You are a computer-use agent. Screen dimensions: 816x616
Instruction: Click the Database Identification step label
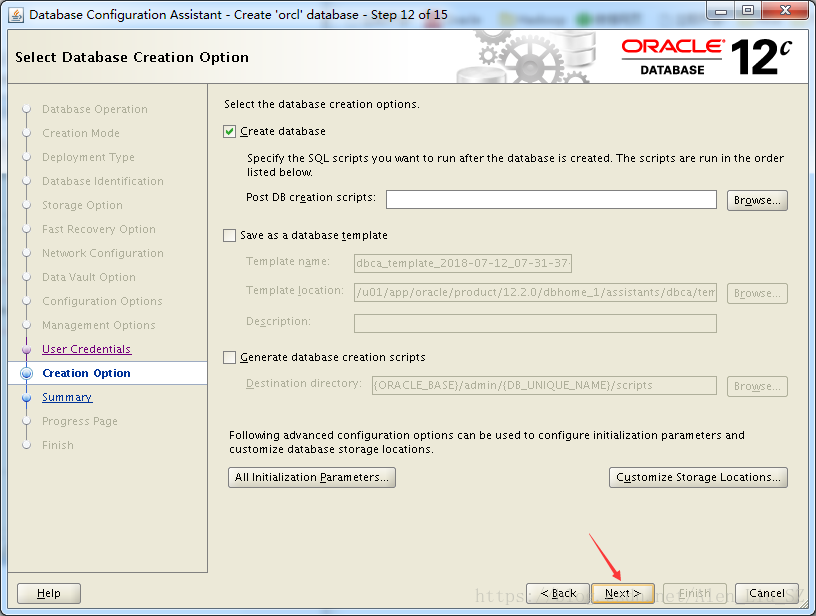[x=103, y=181]
